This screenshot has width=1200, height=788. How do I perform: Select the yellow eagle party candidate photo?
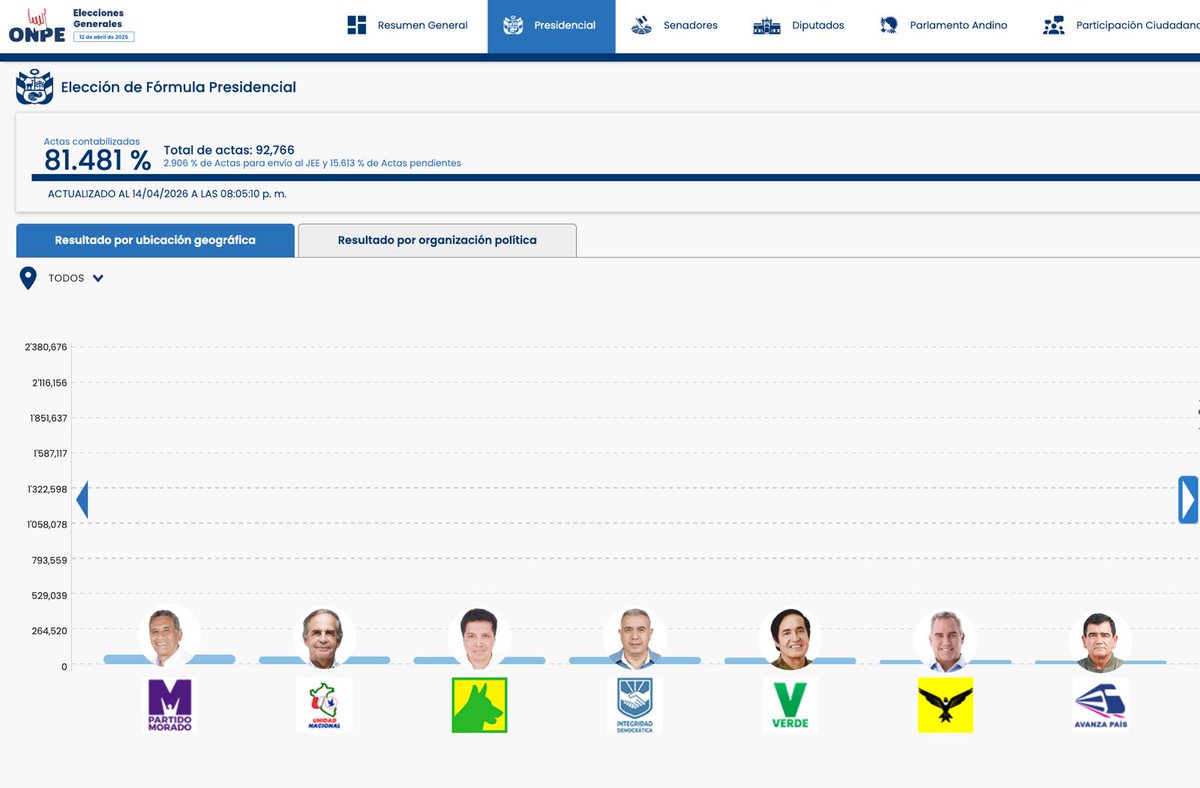(x=945, y=638)
